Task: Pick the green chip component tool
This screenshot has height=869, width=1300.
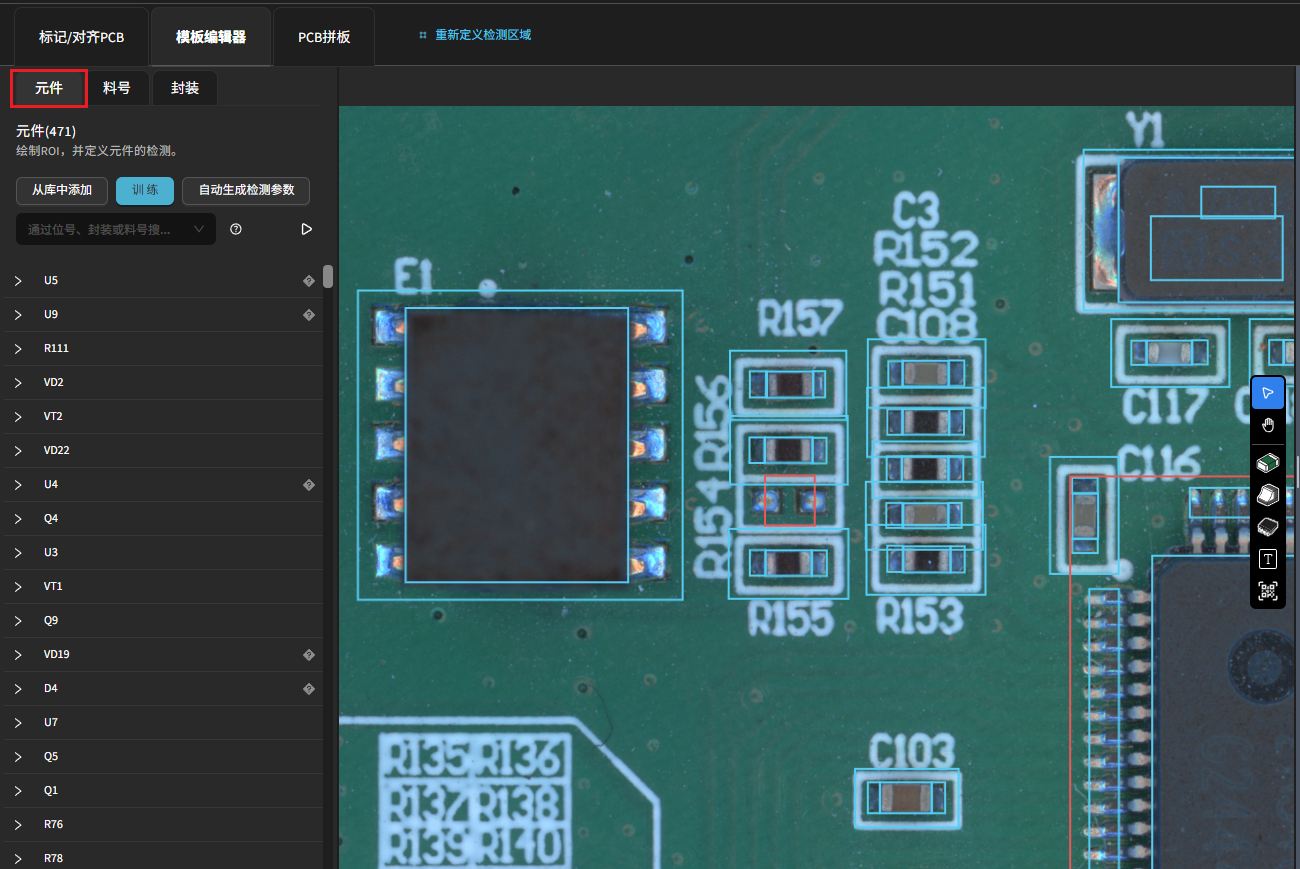Action: (1268, 463)
